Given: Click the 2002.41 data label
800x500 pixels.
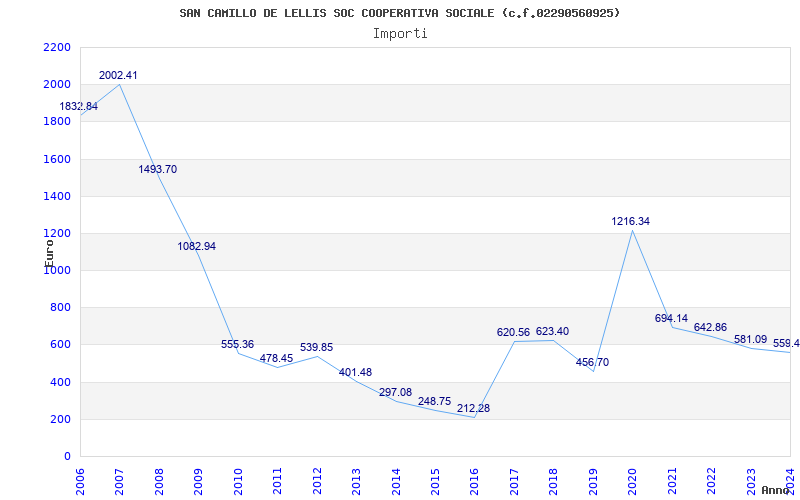Looking at the screenshot, I should 118,76.
